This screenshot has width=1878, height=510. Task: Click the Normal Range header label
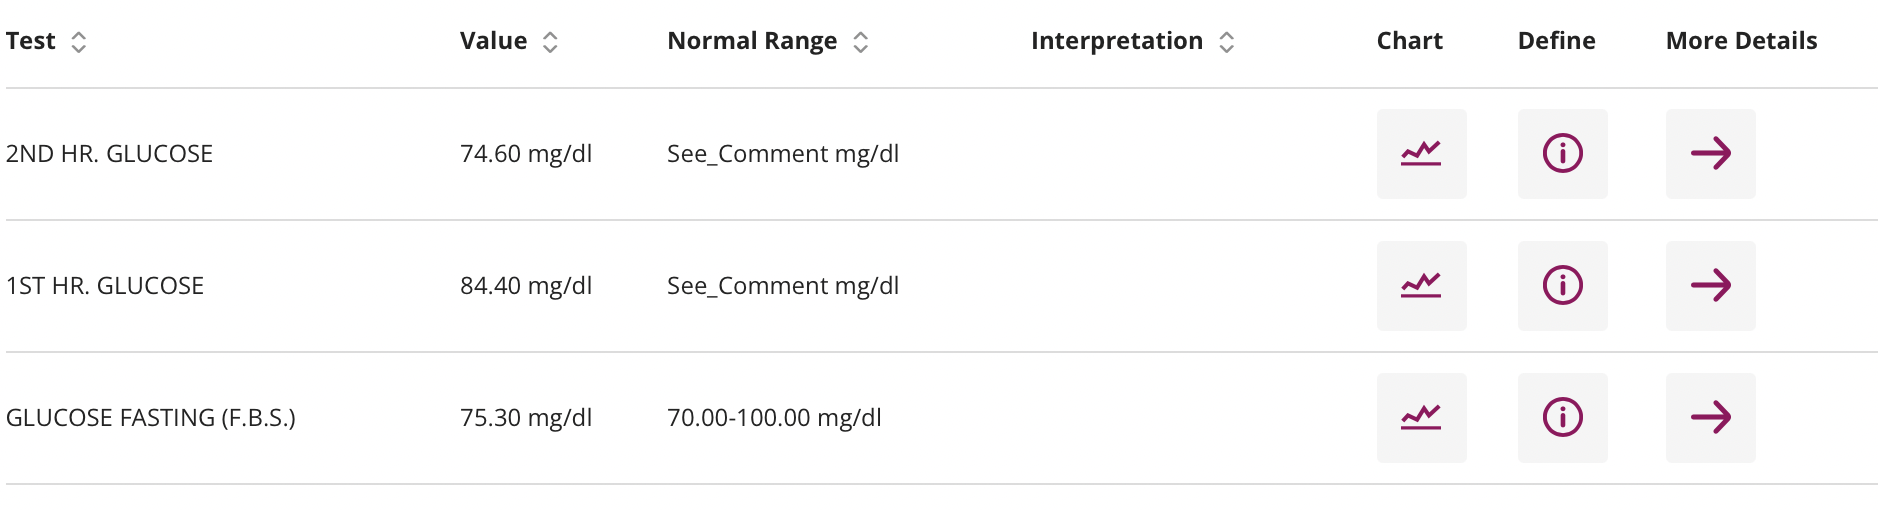(x=752, y=41)
